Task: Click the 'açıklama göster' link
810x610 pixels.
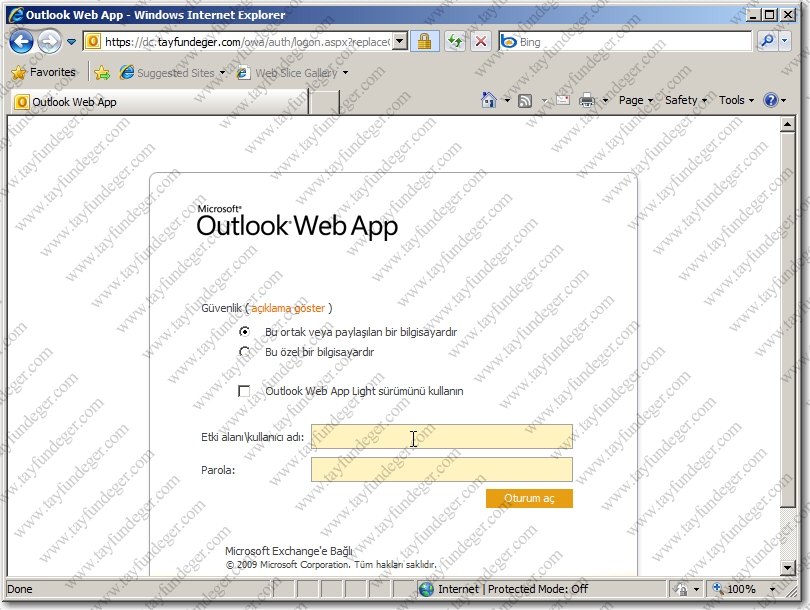Action: (x=288, y=308)
